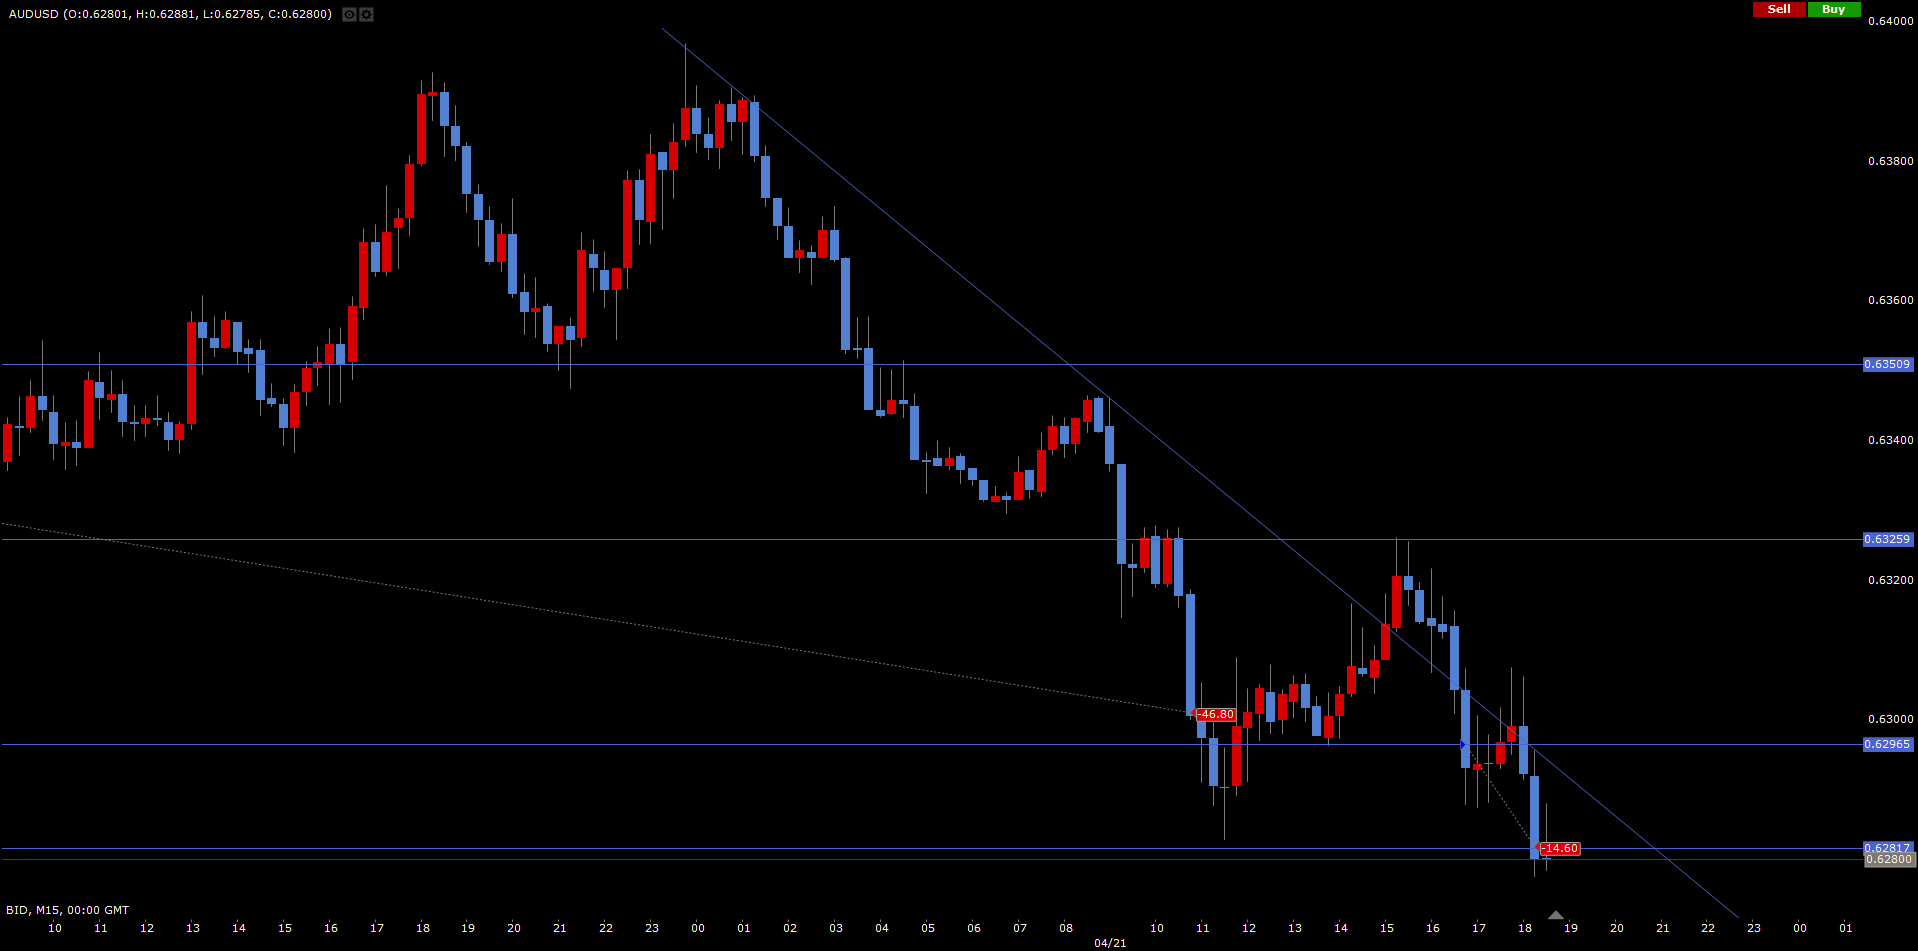Select the 0.63259 price level tag
The height and width of the screenshot is (951, 1918).
(x=1888, y=540)
